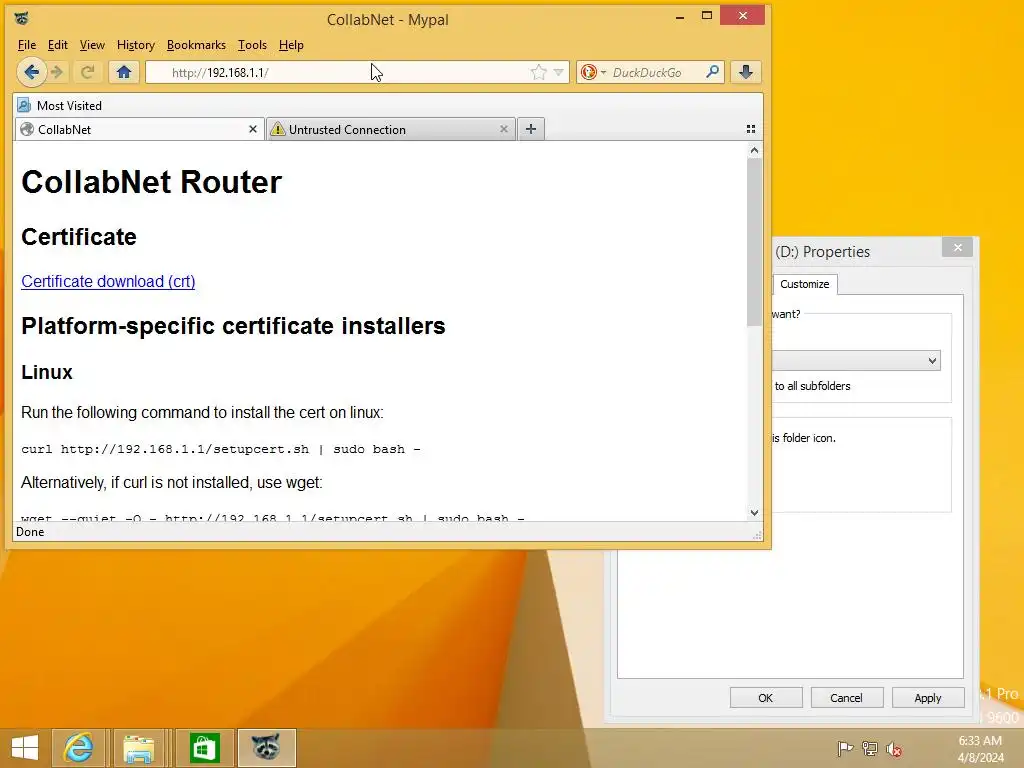Select the CollabNet tab

(x=140, y=129)
